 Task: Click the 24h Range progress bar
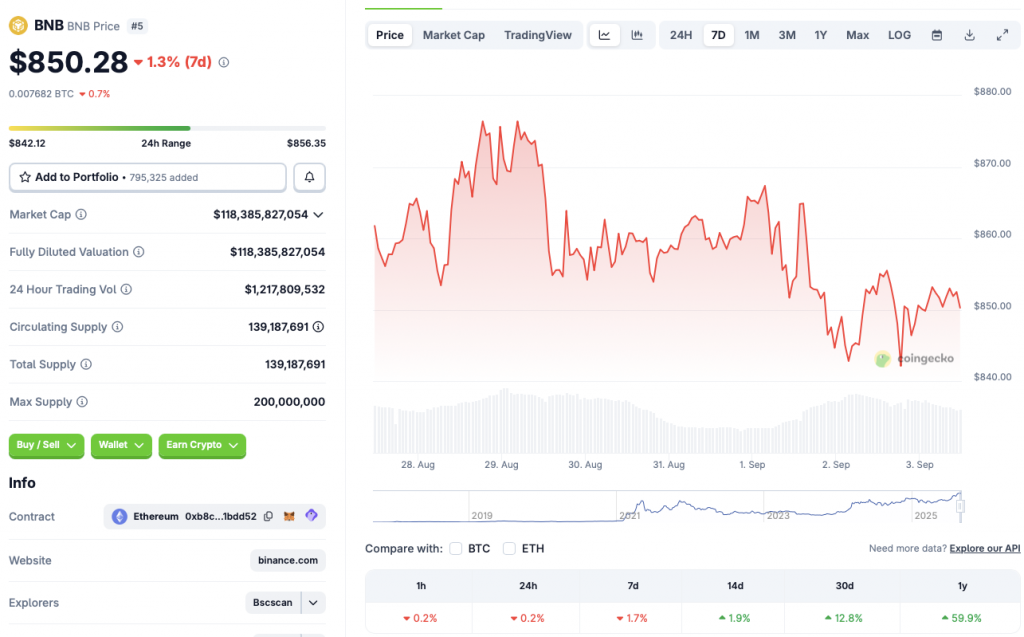point(167,128)
